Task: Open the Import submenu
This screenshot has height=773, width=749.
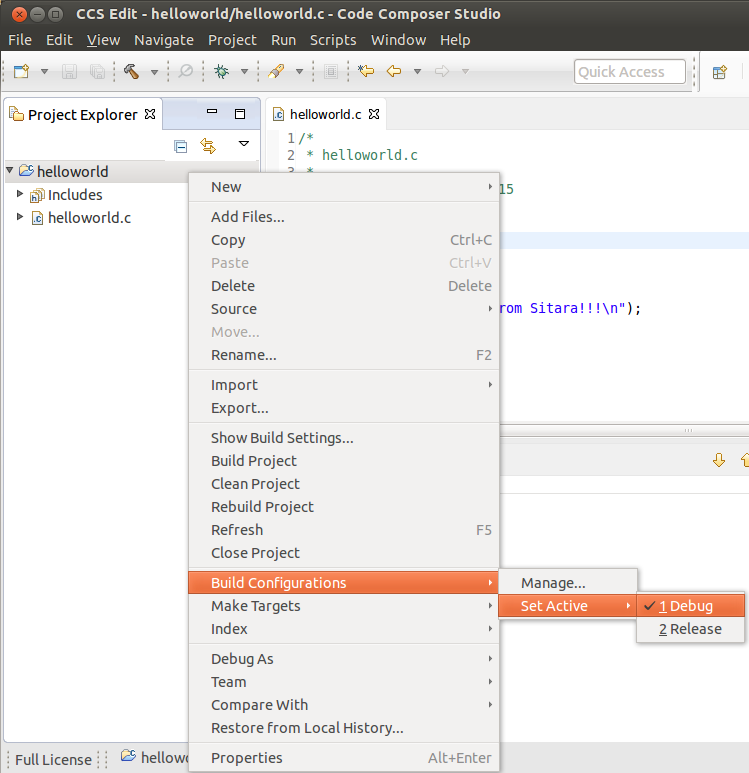Action: coord(344,385)
